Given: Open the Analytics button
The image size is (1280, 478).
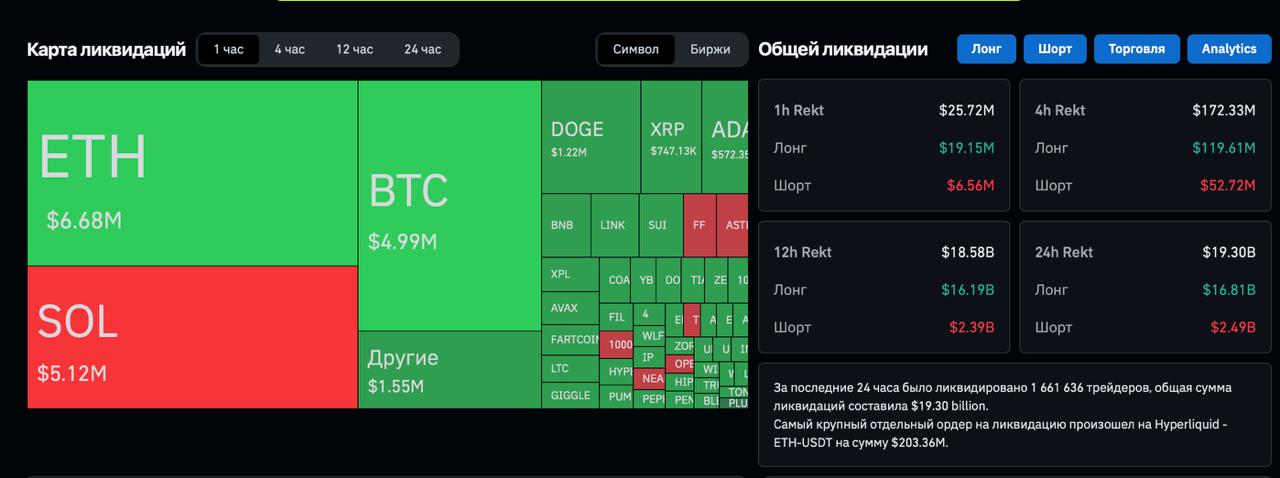Looking at the screenshot, I should pyautogui.click(x=1229, y=49).
